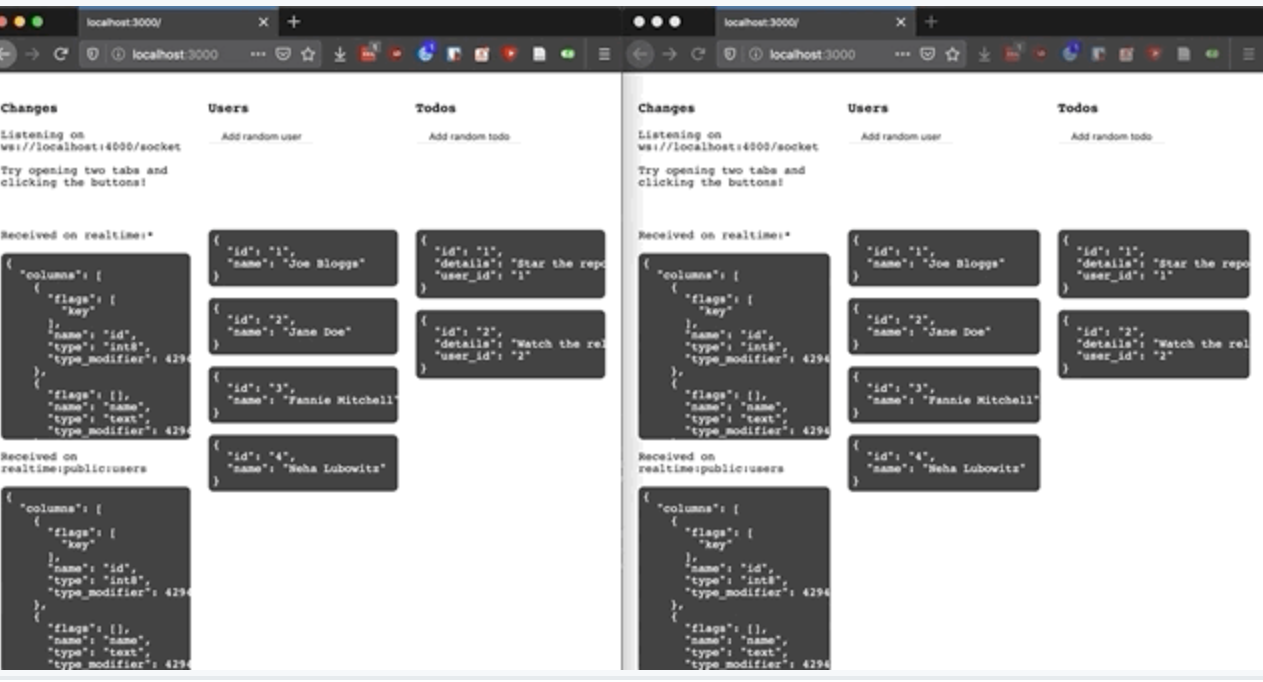1263x682 pixels.
Task: Open new tab in right browser window
Action: tap(931, 21)
